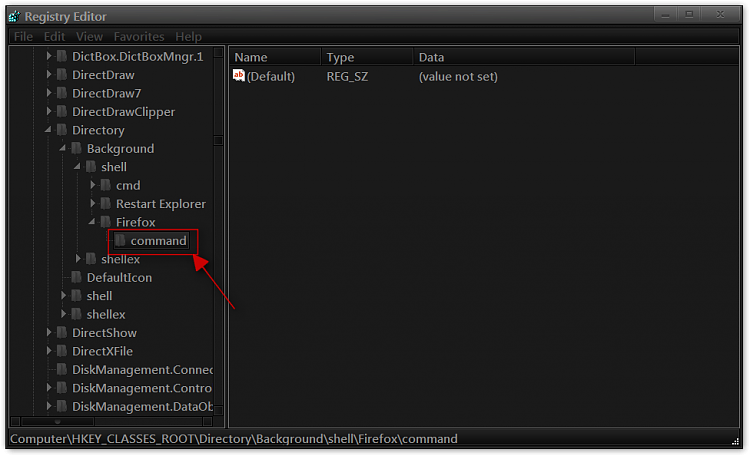
Task: Click folder icon of DiskManagement.DataOb key
Action: pyautogui.click(x=62, y=406)
